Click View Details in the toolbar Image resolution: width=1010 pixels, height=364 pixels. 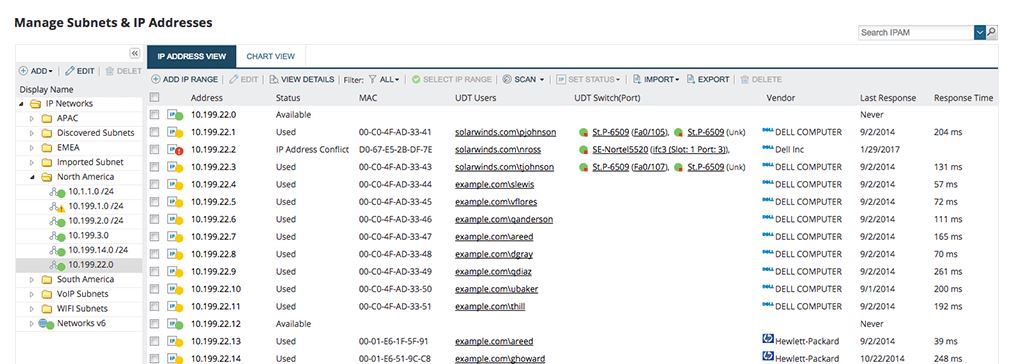pyautogui.click(x=302, y=79)
